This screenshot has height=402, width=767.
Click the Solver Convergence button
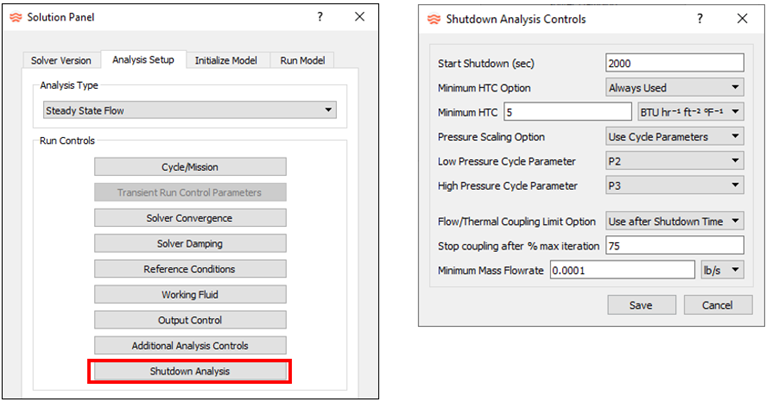pyautogui.click(x=190, y=217)
